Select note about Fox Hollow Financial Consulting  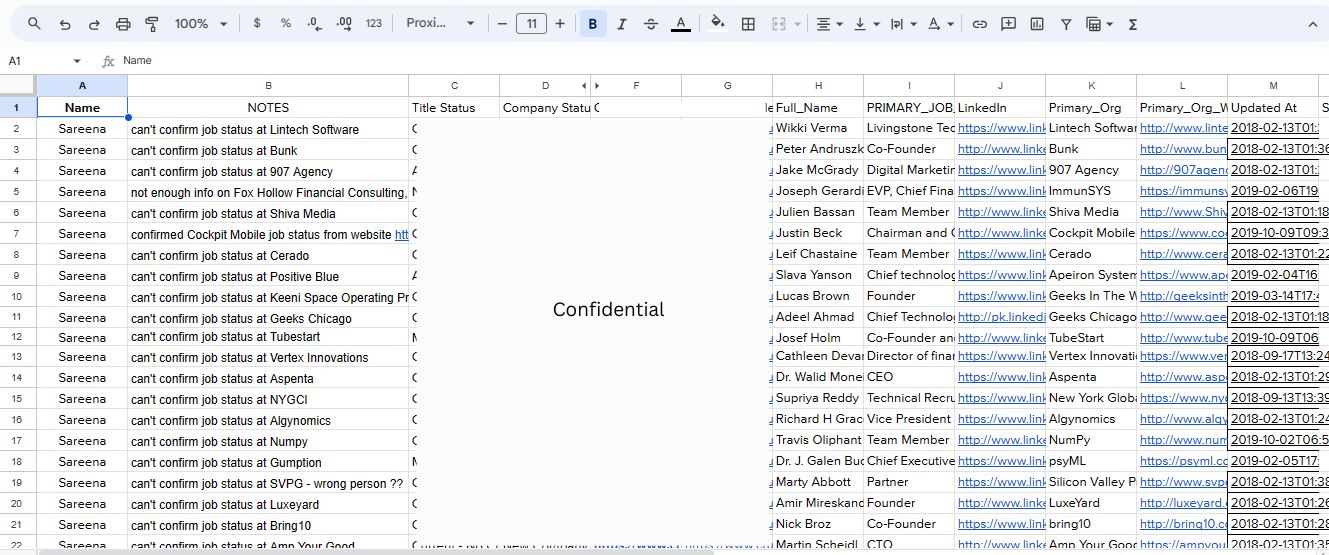pyautogui.click(x=268, y=192)
